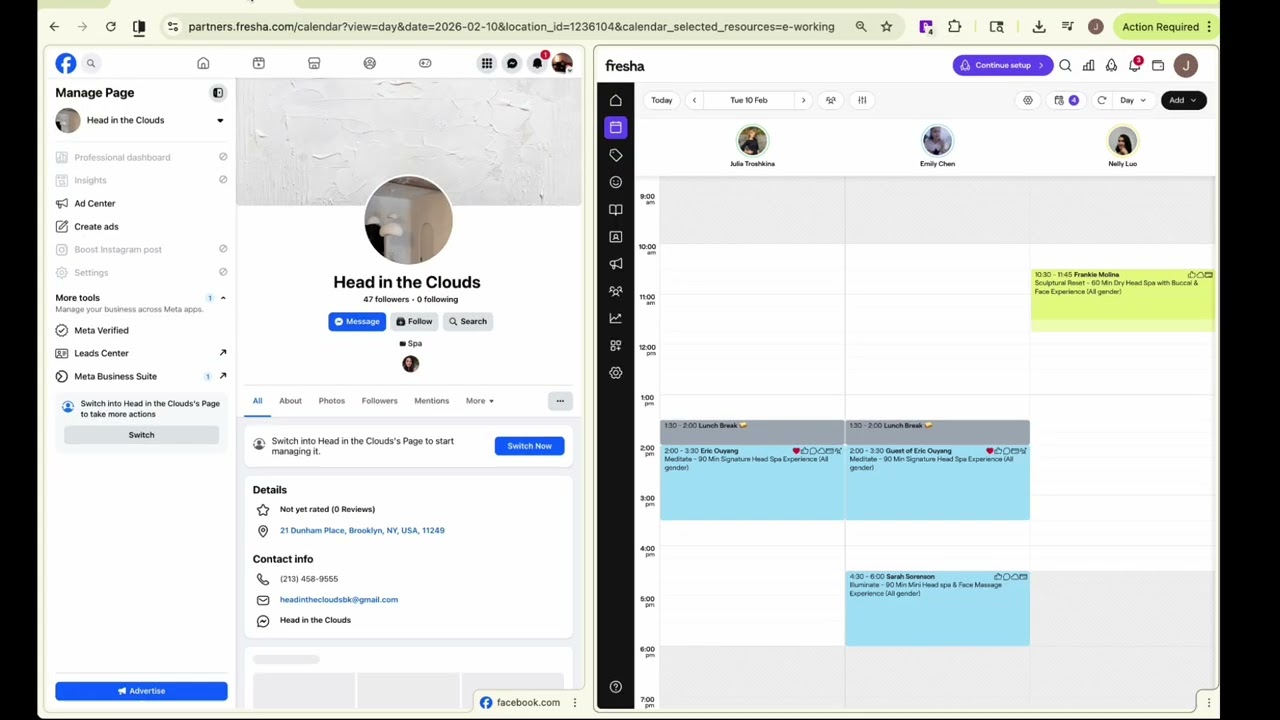
Task: Open Fresha team icon in sidebar
Action: [x=616, y=291]
